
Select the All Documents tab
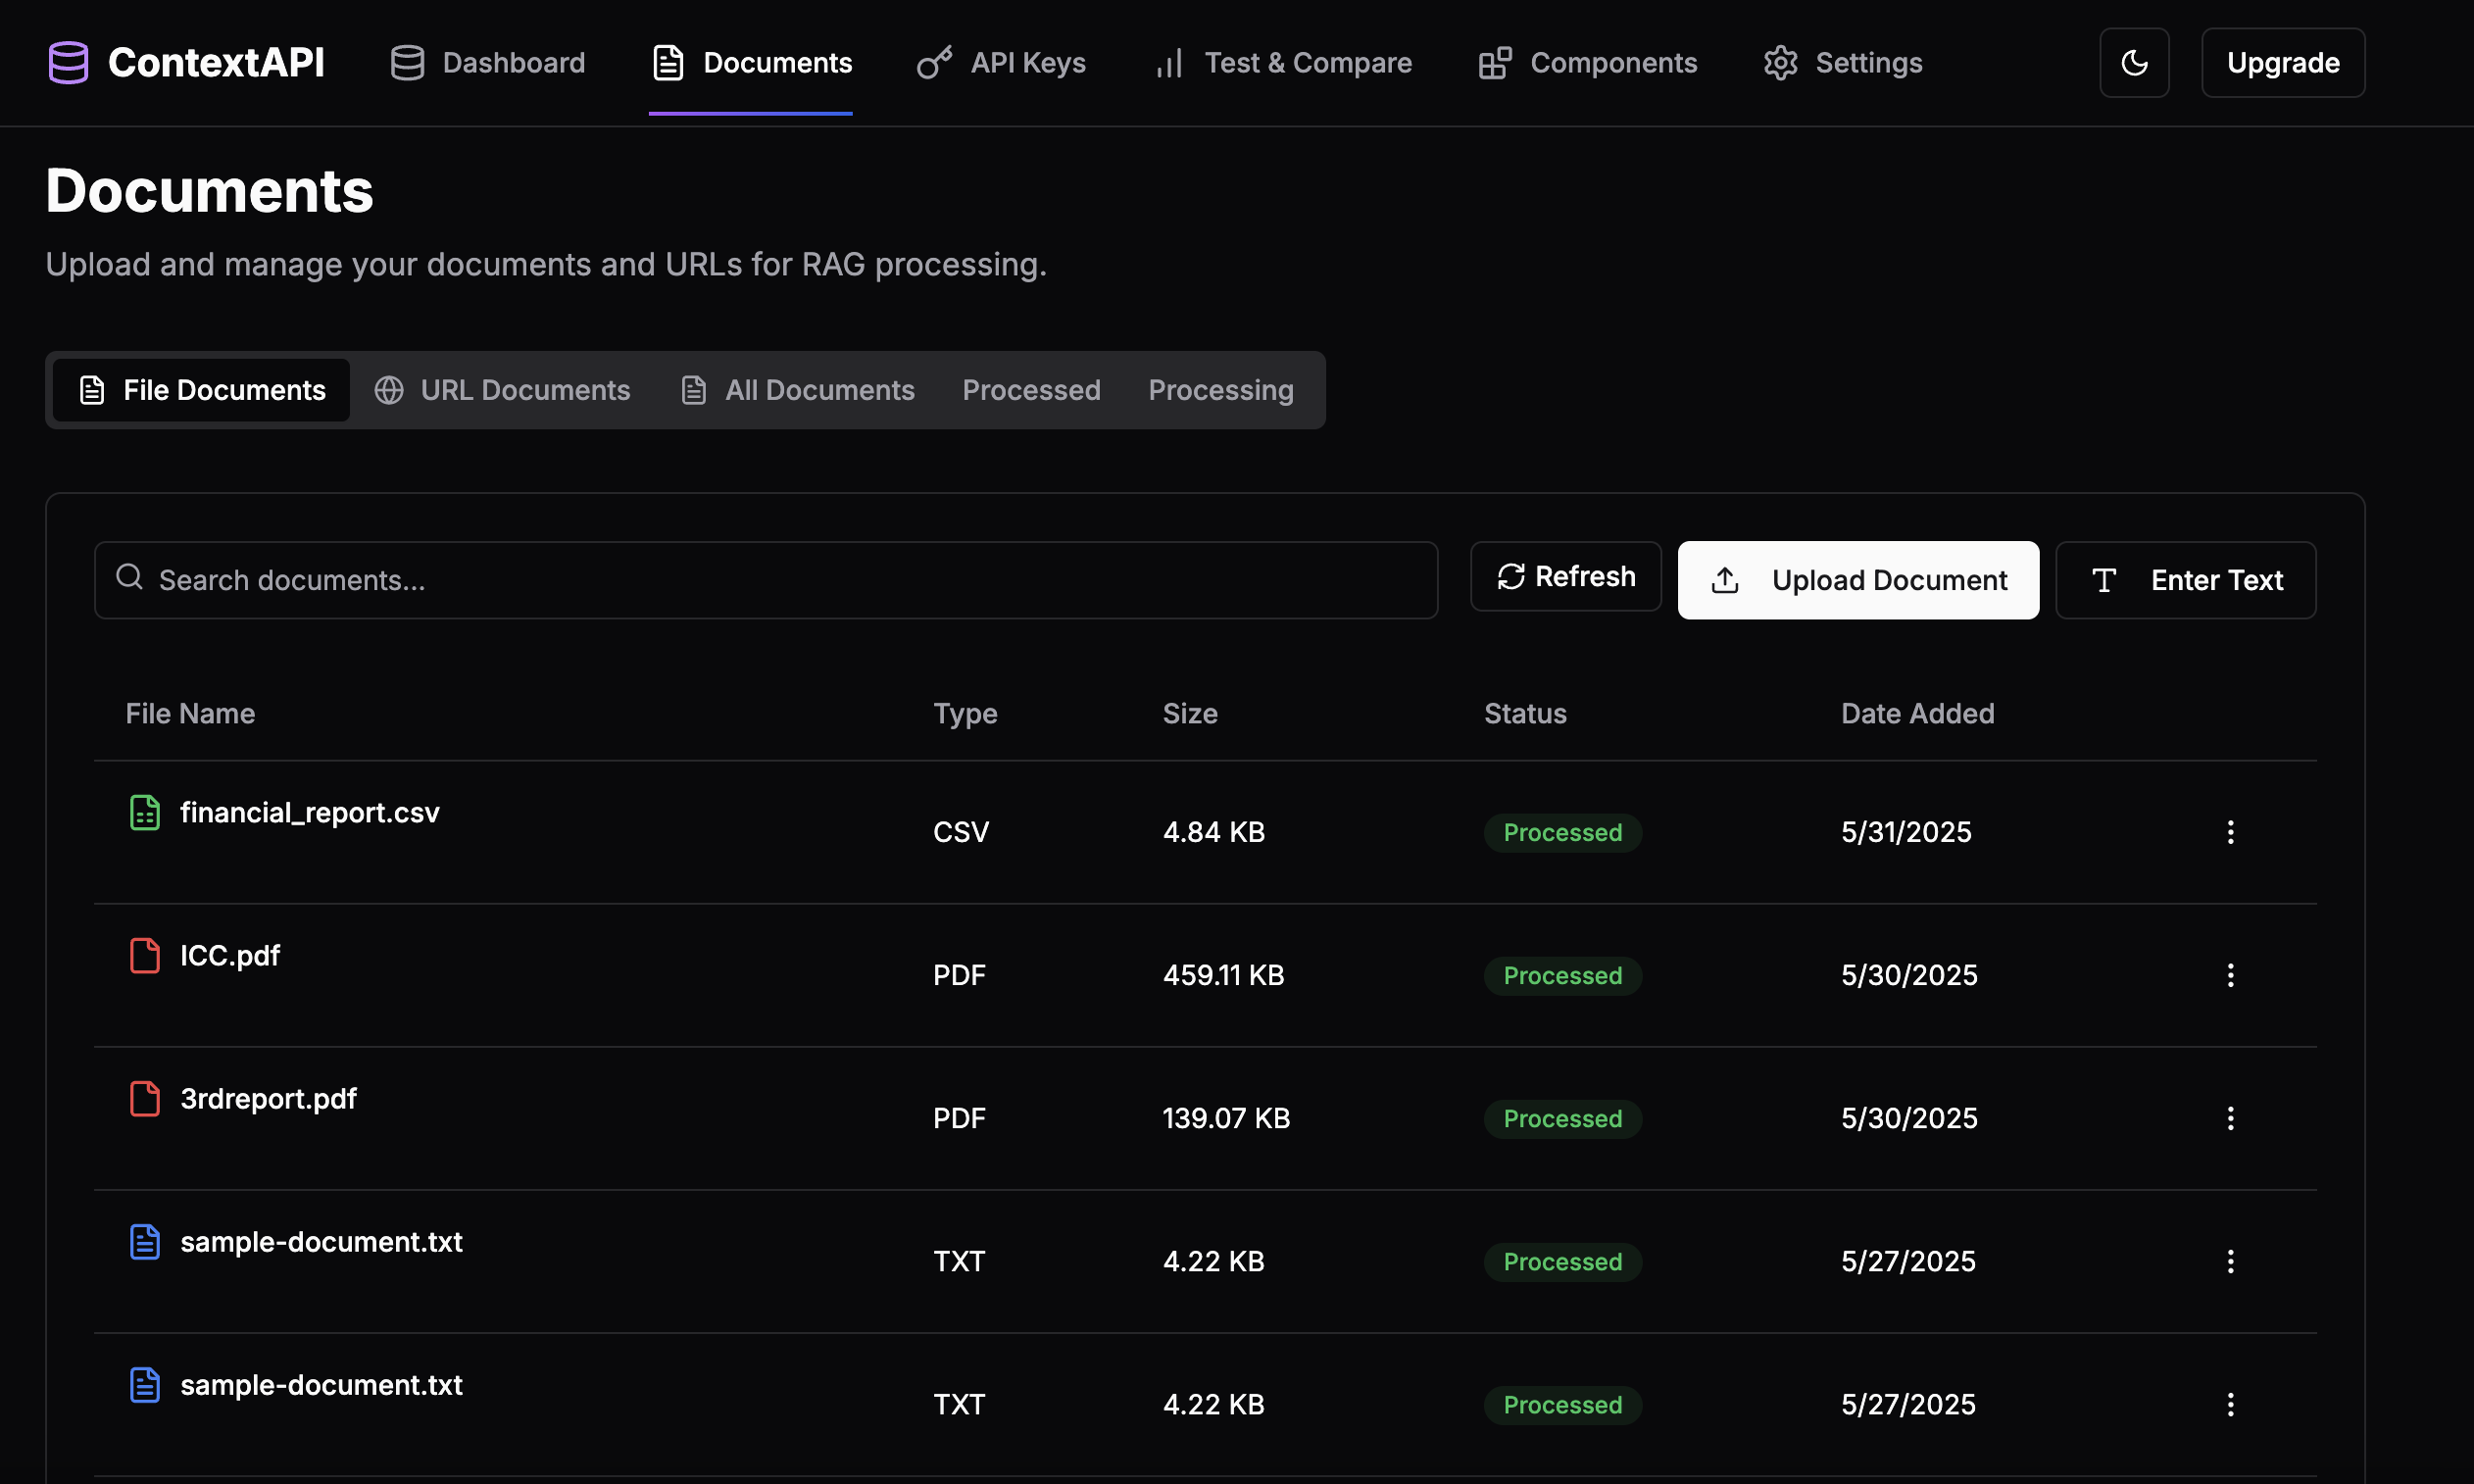pyautogui.click(x=796, y=390)
